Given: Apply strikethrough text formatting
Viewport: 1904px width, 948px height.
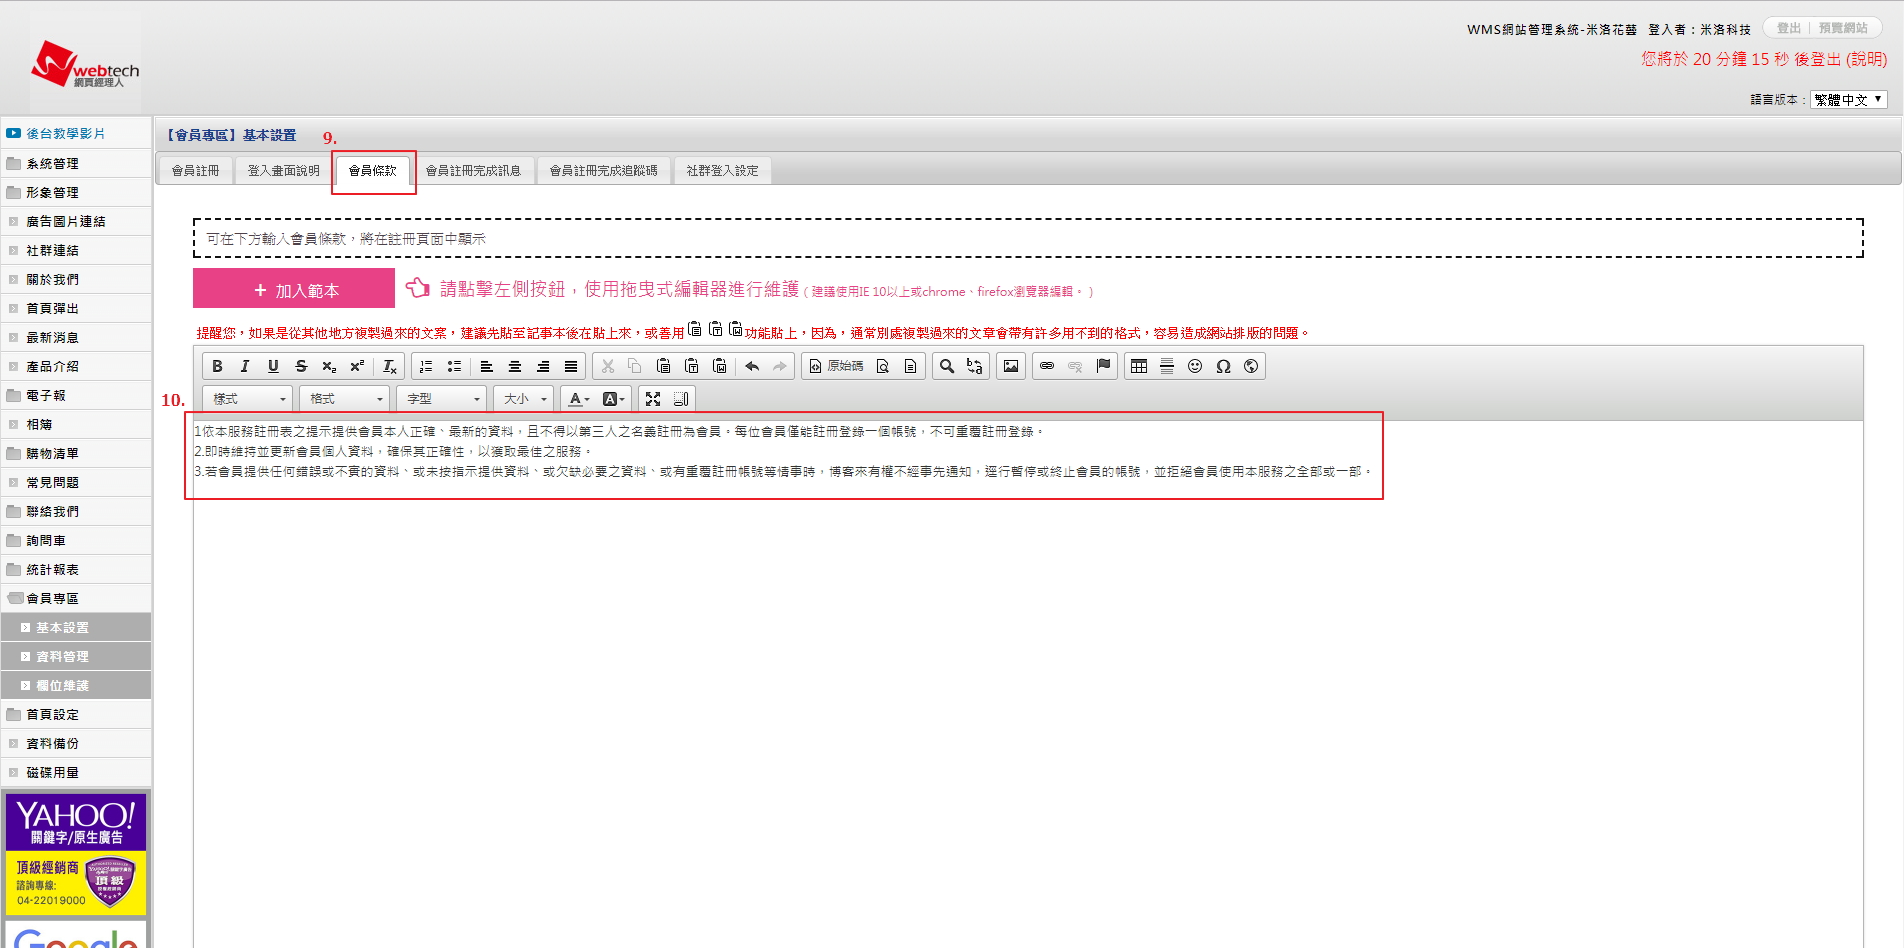Looking at the screenshot, I should click(x=301, y=366).
